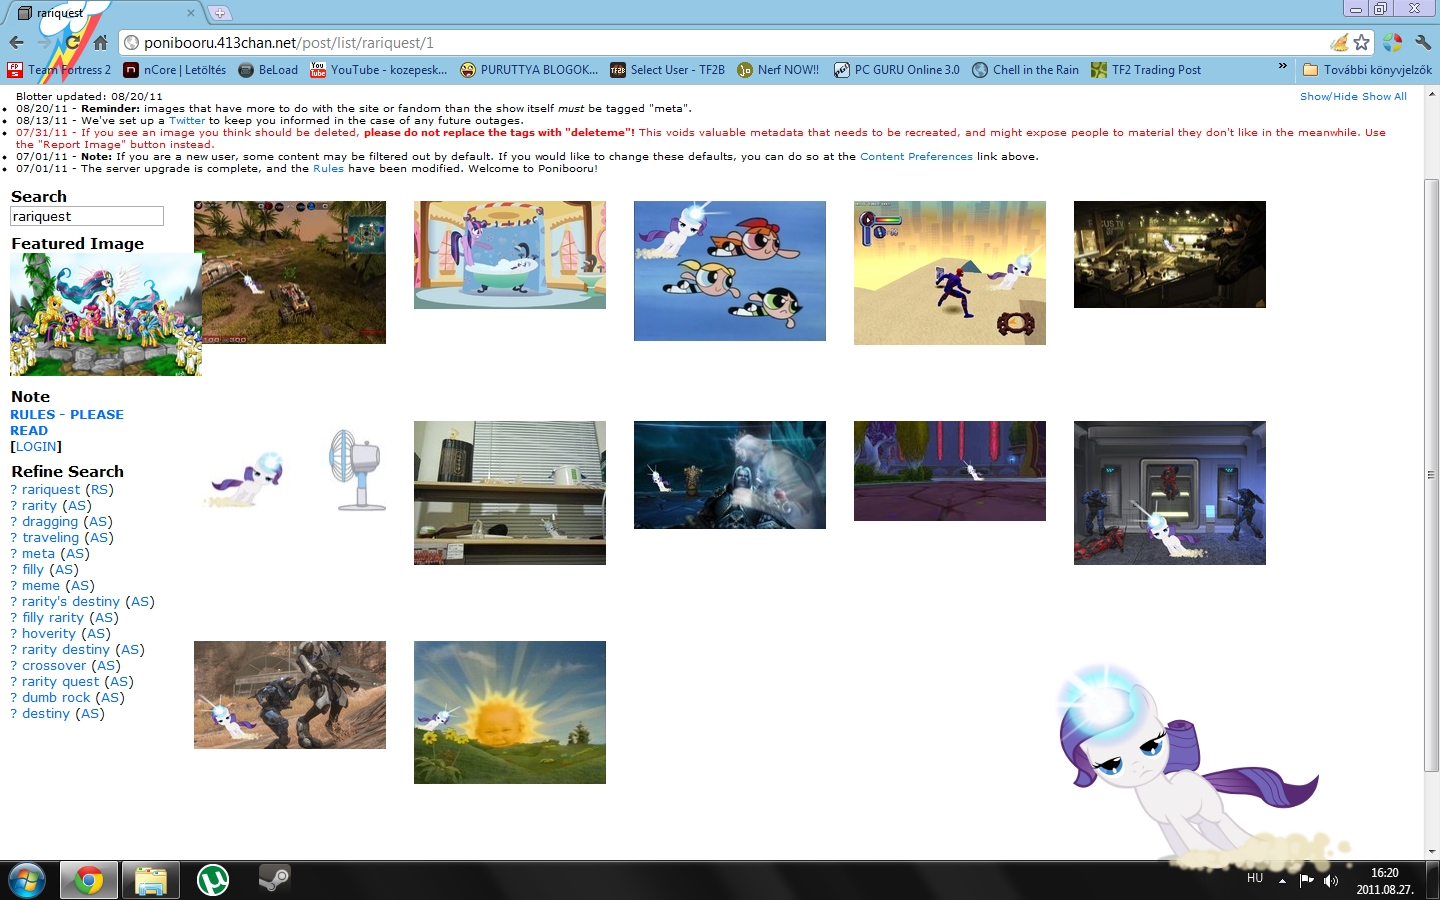Open the TF2 Trading Post bookmark
This screenshot has width=1440, height=900.
1146,70
